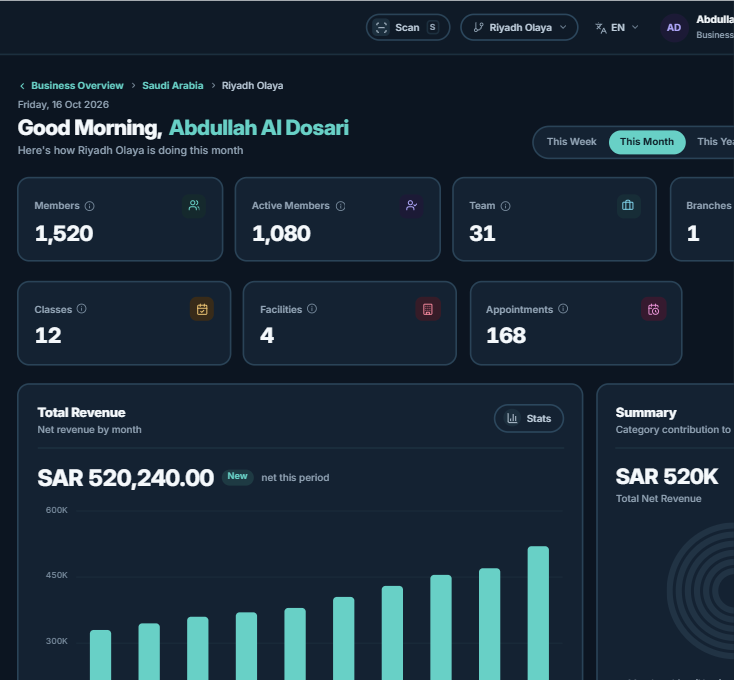Open Business Overview breadcrumb link
734x680 pixels.
coord(77,86)
